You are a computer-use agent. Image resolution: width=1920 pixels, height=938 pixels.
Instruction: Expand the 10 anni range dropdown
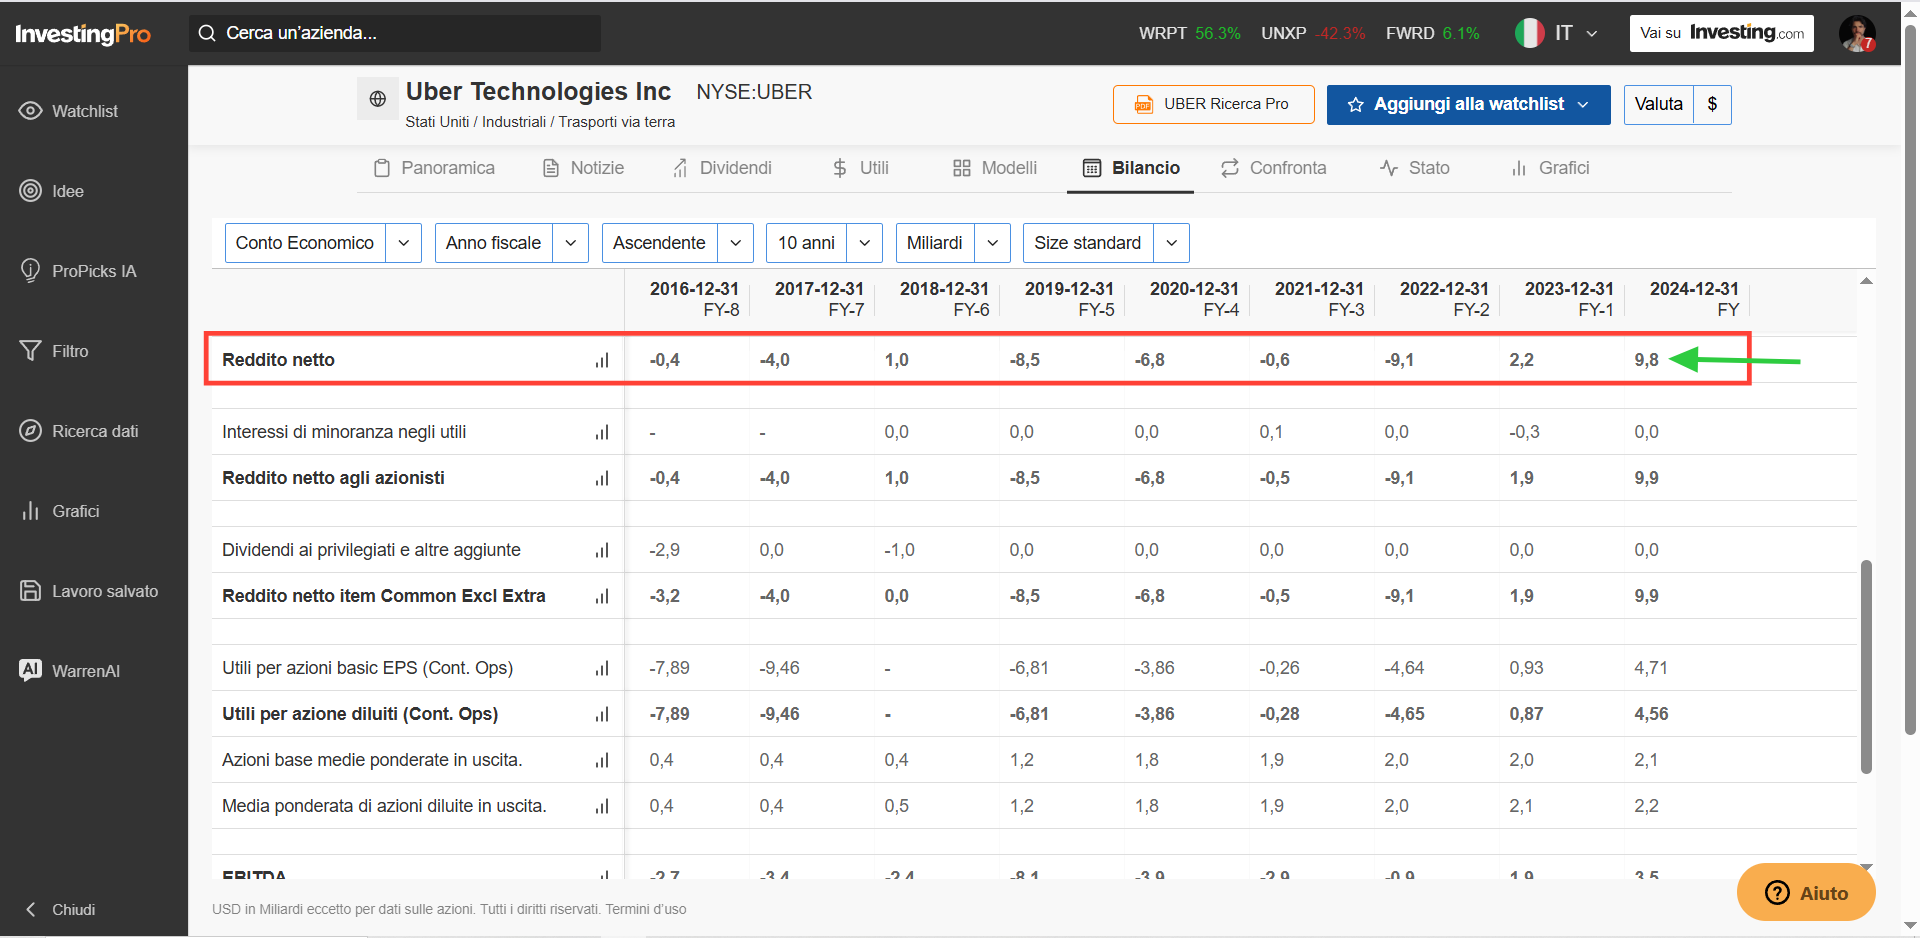(x=824, y=243)
